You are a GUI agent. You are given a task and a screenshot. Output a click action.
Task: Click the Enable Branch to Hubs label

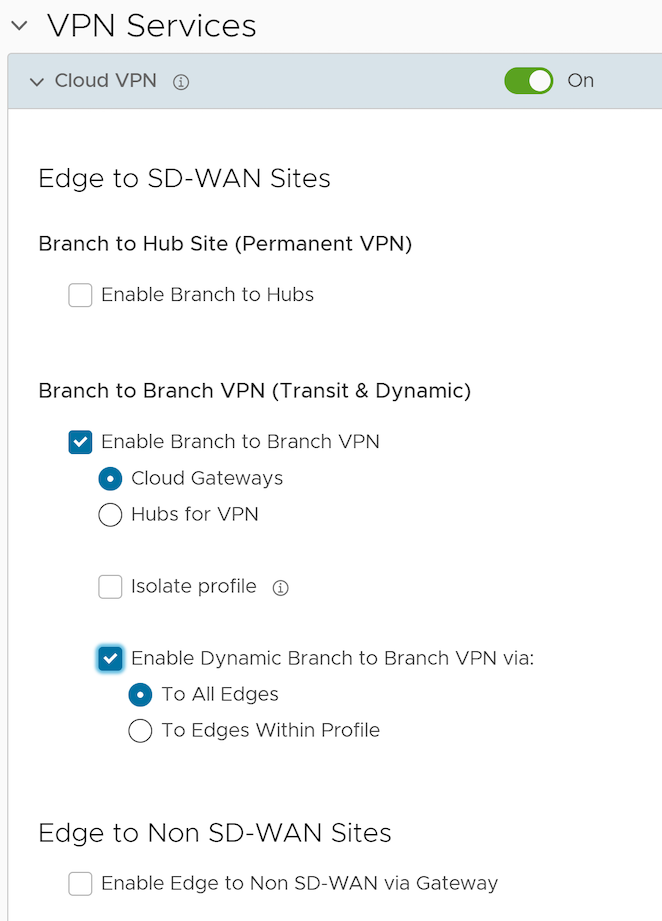point(208,295)
